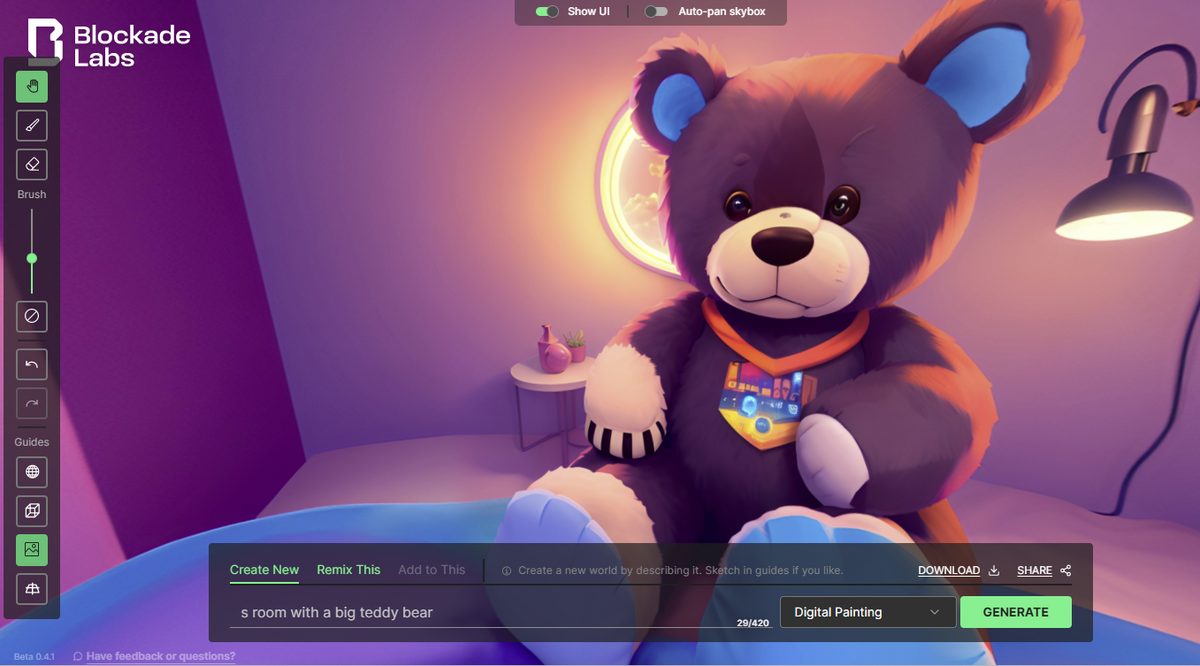Click the bottom guide icon in the toolbar
The image size is (1200, 666).
pyautogui.click(x=32, y=589)
